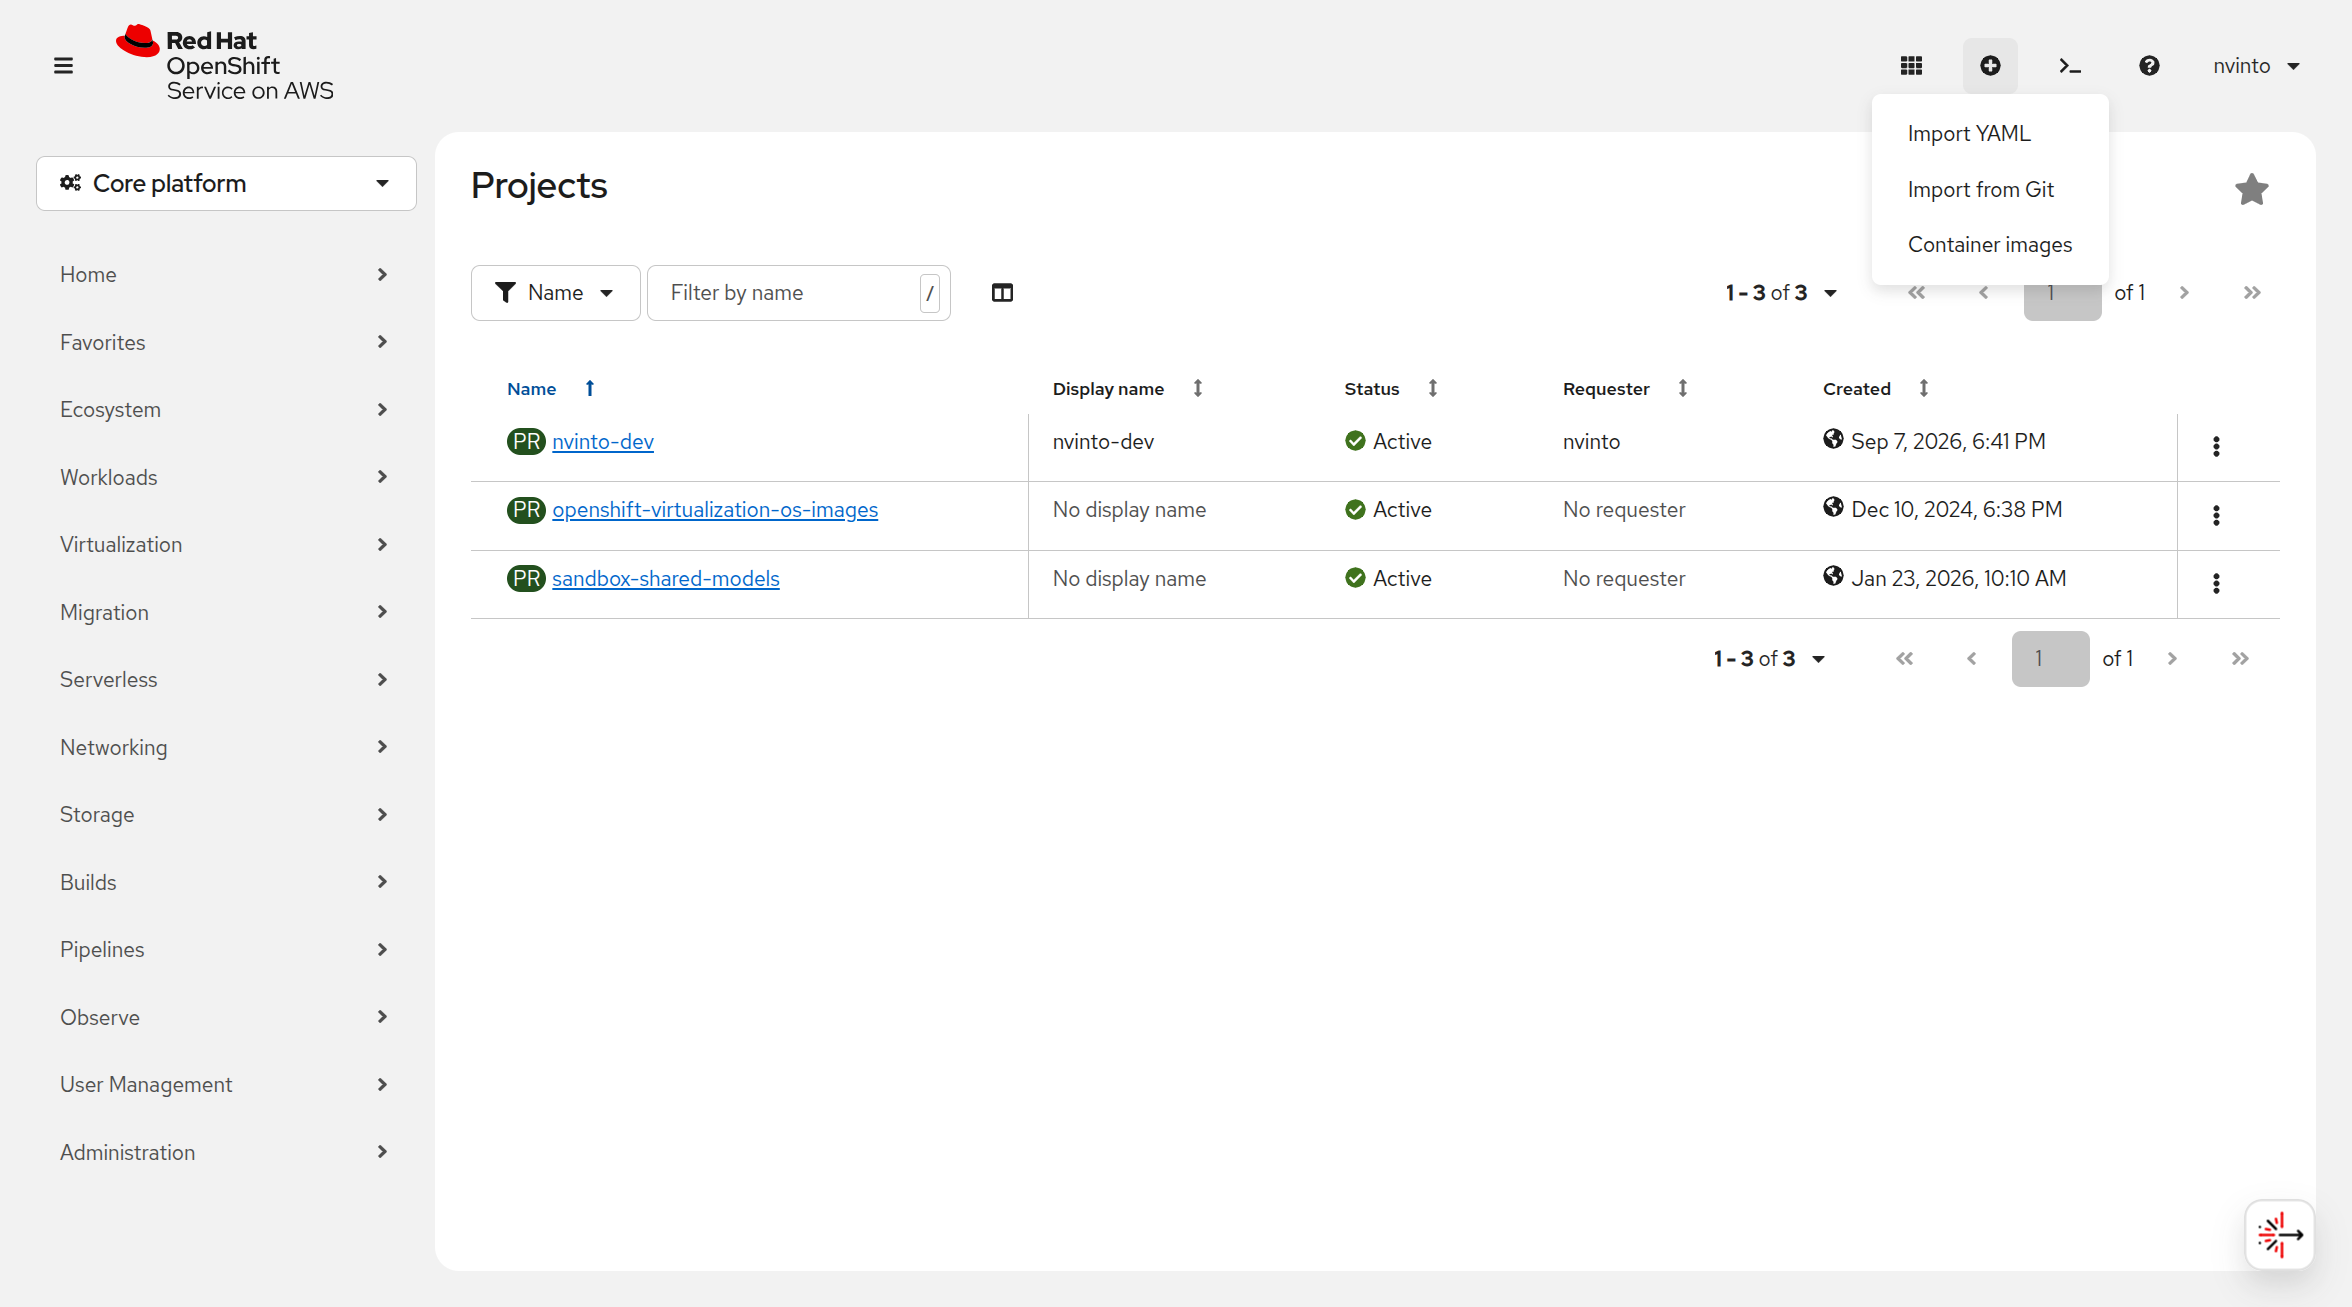Click PR badge next to nvinto-dev
This screenshot has height=1307, width=2352.
[x=526, y=441]
